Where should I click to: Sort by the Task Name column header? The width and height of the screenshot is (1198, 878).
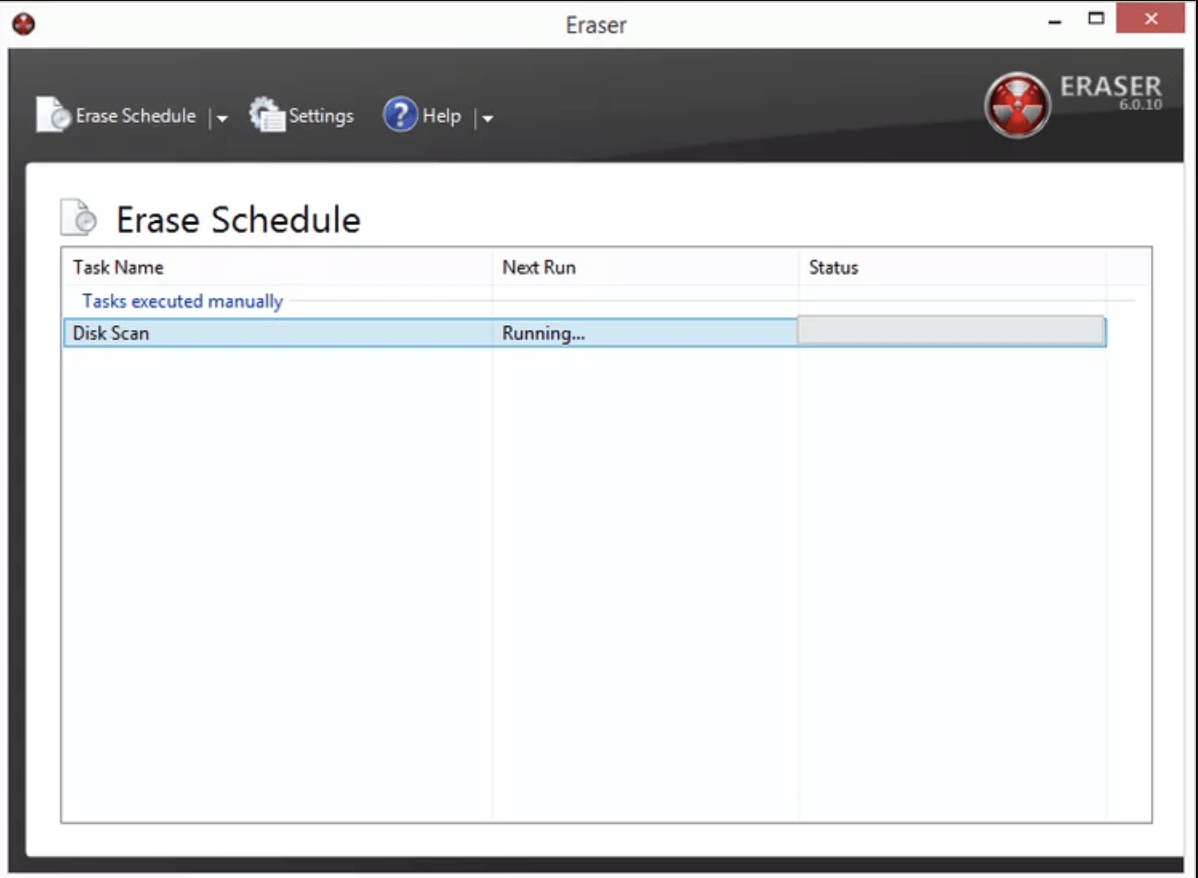(118, 268)
